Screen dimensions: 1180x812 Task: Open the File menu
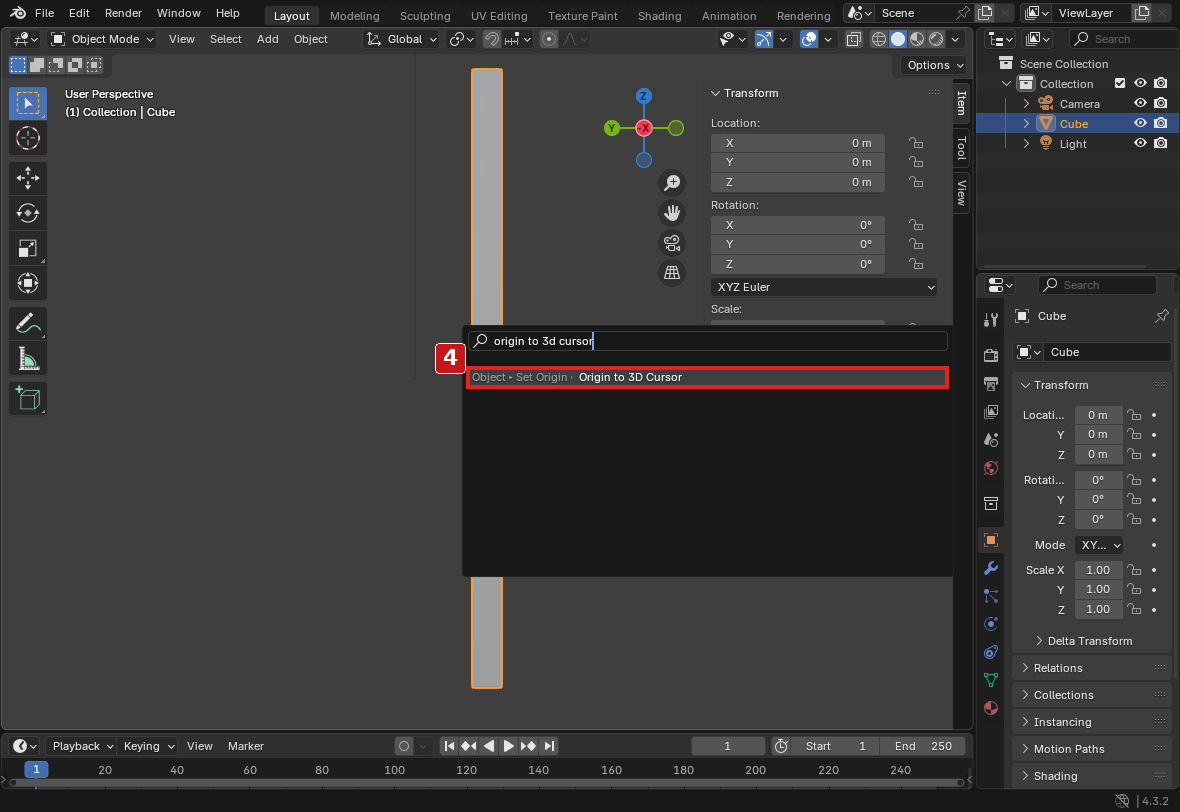44,13
